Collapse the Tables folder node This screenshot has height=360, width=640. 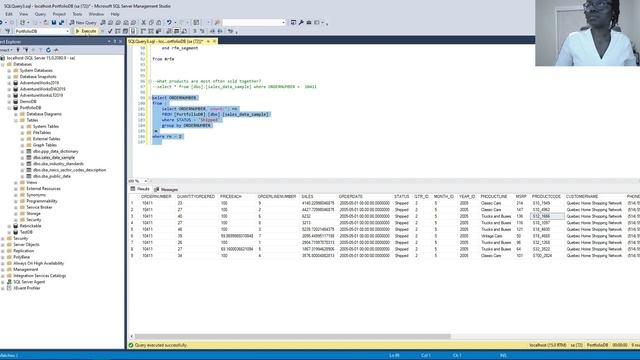pos(16,120)
